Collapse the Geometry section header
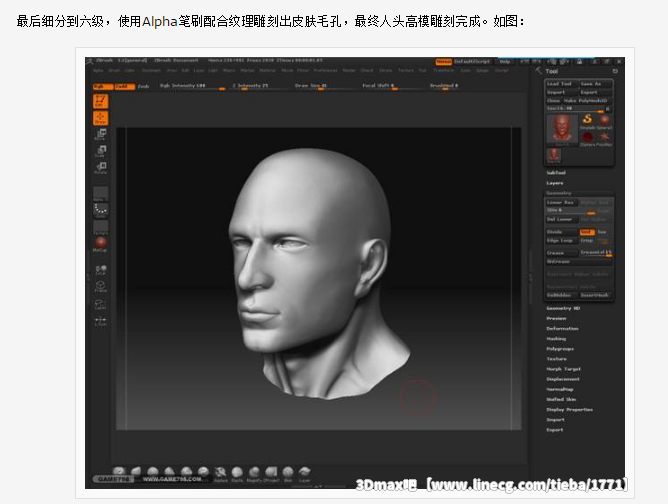 tap(559, 193)
